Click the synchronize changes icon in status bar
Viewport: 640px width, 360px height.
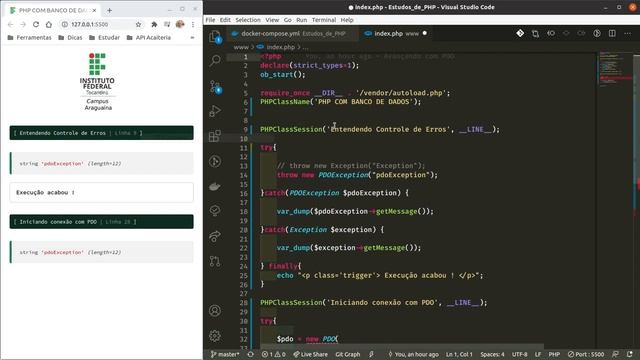(x=251, y=354)
